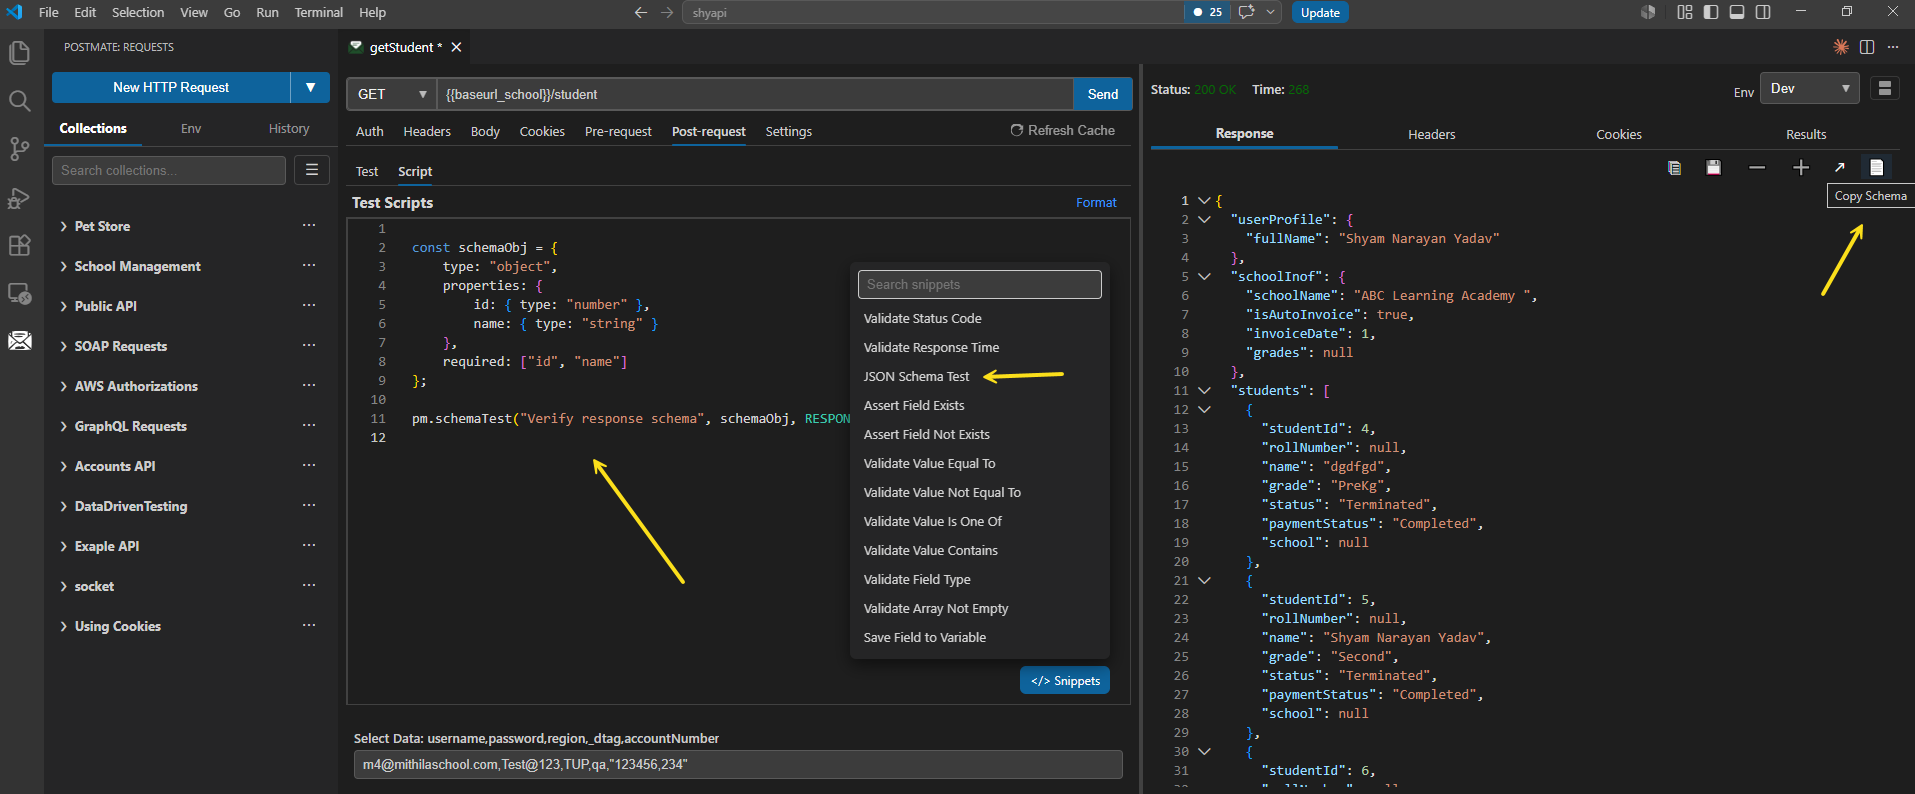The height and width of the screenshot is (794, 1915).
Task: Expand the SOAP Requests collection
Action: tap(64, 346)
